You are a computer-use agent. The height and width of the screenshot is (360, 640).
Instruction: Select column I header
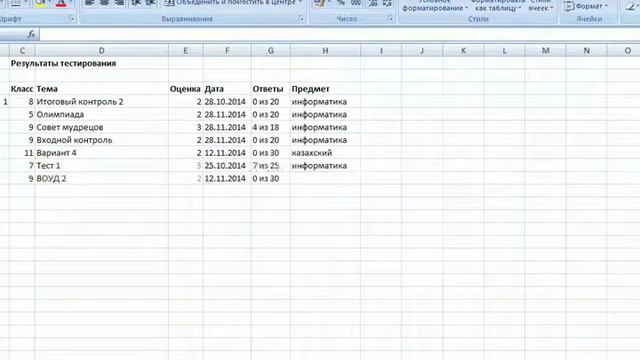click(381, 51)
